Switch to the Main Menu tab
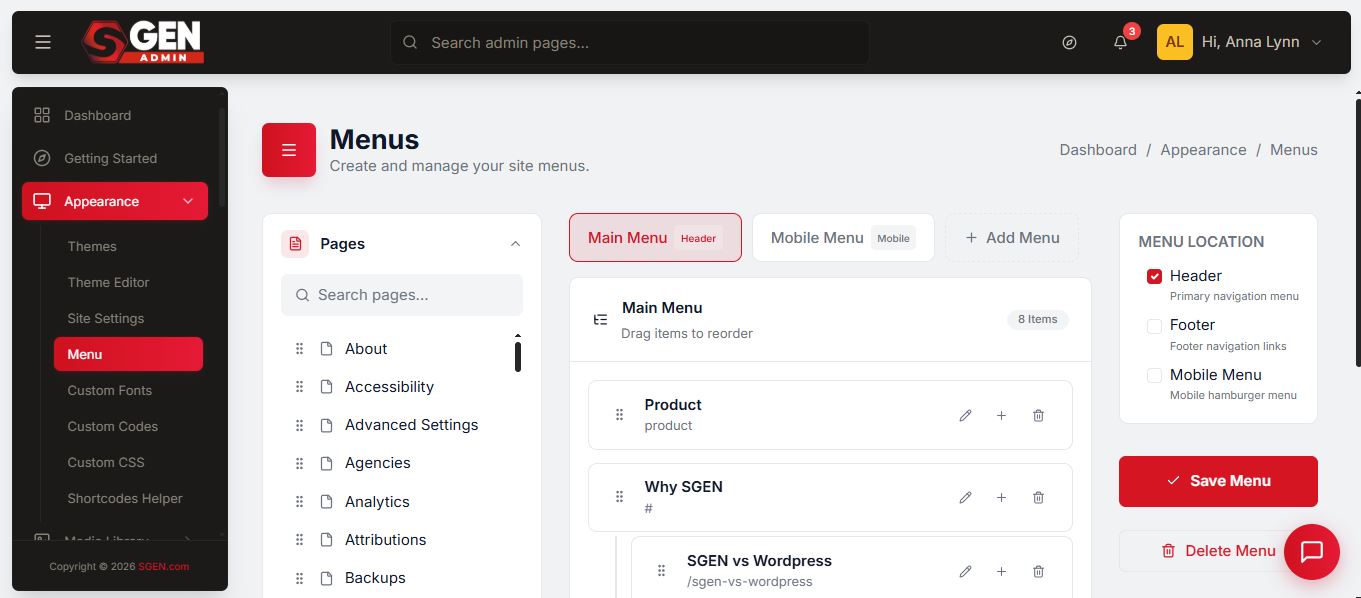This screenshot has width=1361, height=598. click(655, 237)
